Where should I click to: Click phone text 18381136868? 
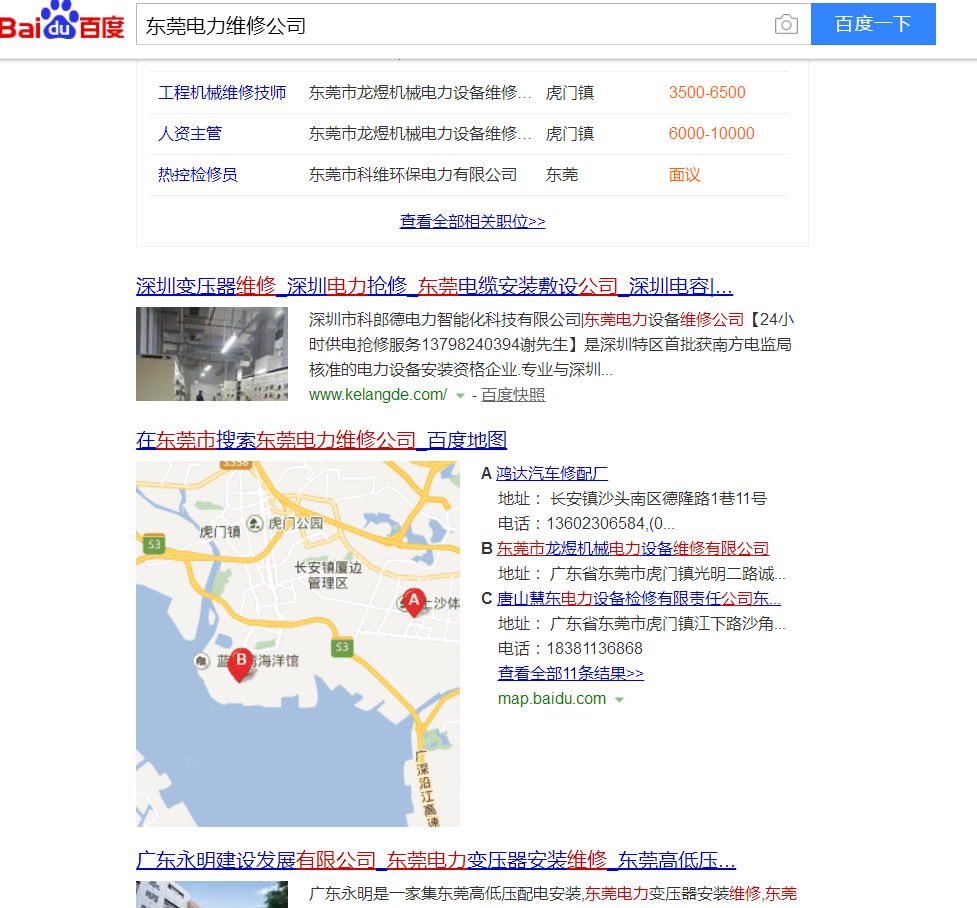[594, 649]
